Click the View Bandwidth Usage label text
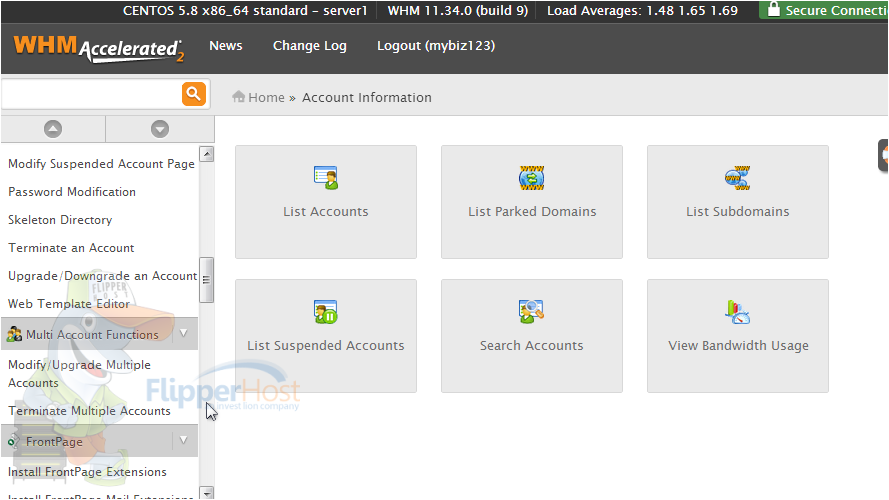Screen dimensions: 889x500 click(x=738, y=346)
